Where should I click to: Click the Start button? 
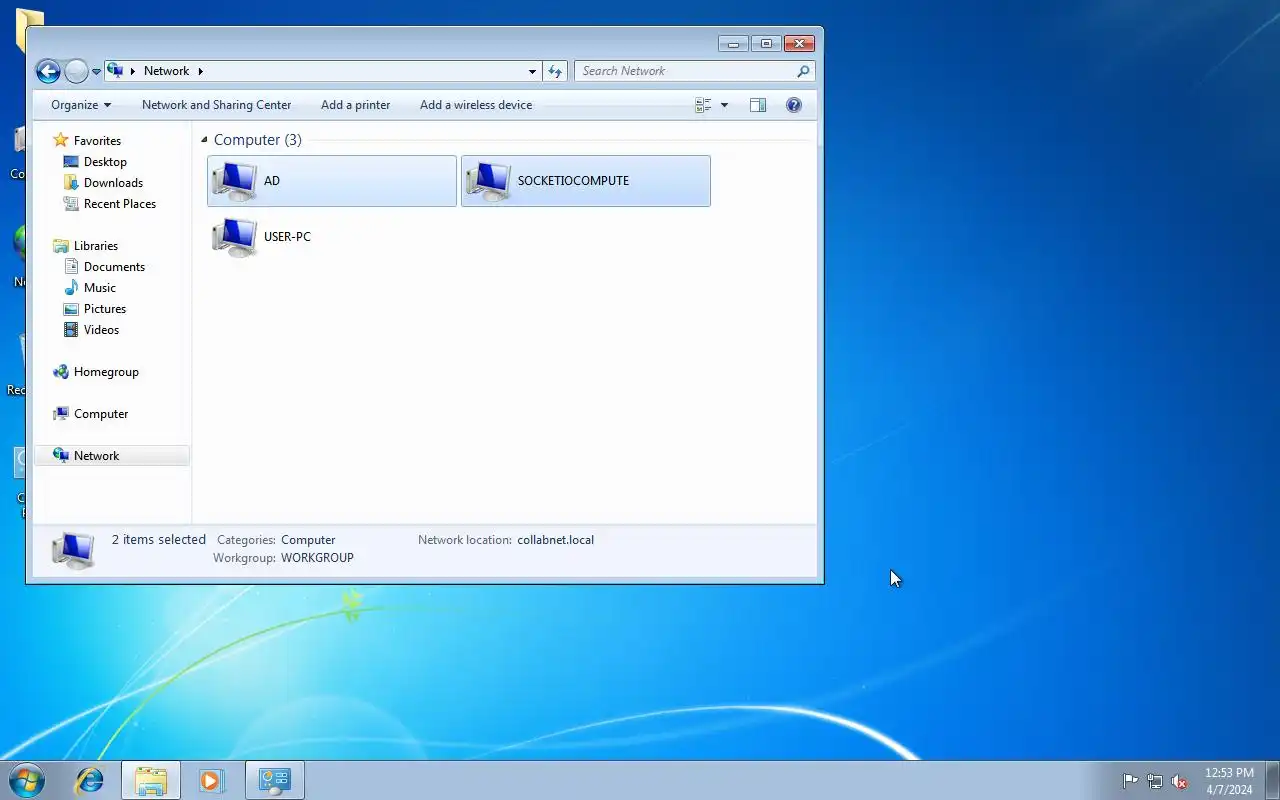pos(25,780)
